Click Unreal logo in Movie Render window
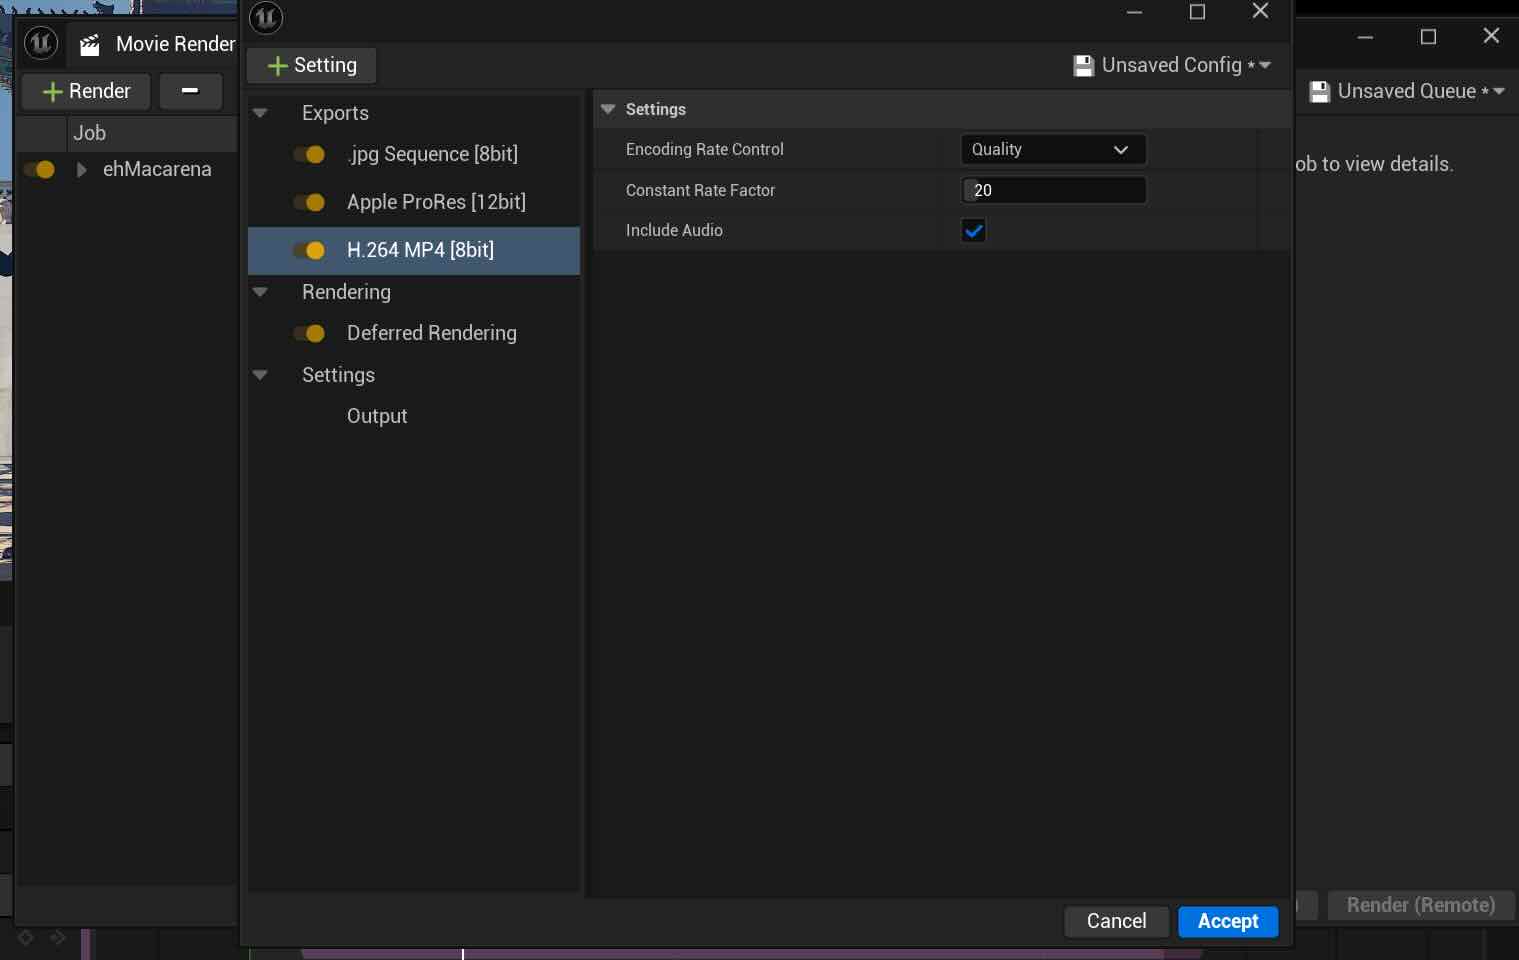Screen dimensions: 1519x960 (x=41, y=43)
